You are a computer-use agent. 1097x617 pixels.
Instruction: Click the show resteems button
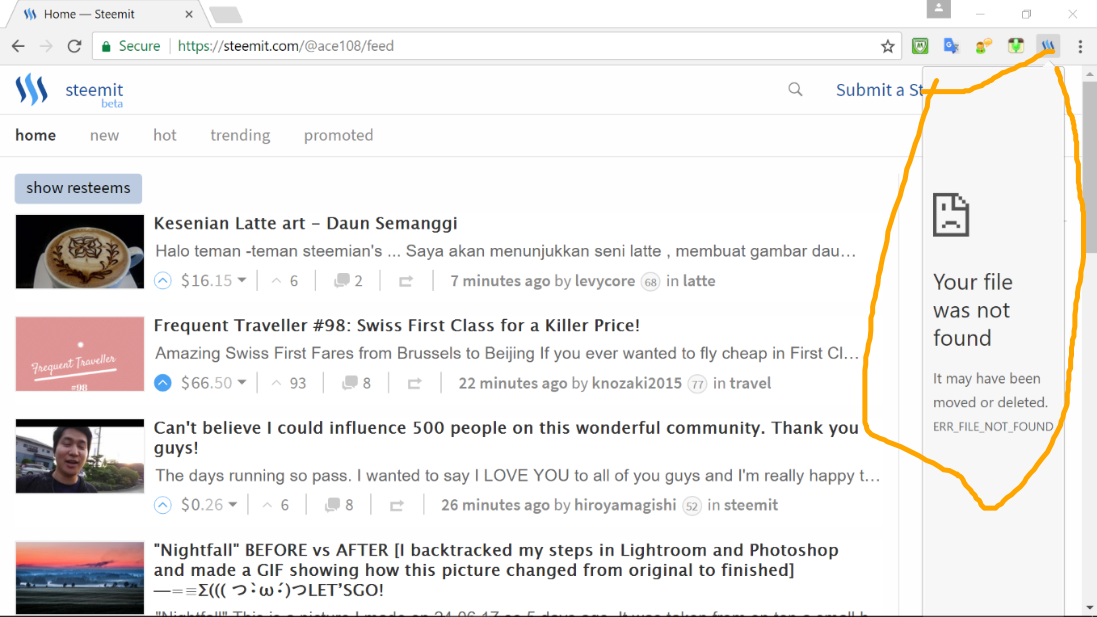[78, 188]
